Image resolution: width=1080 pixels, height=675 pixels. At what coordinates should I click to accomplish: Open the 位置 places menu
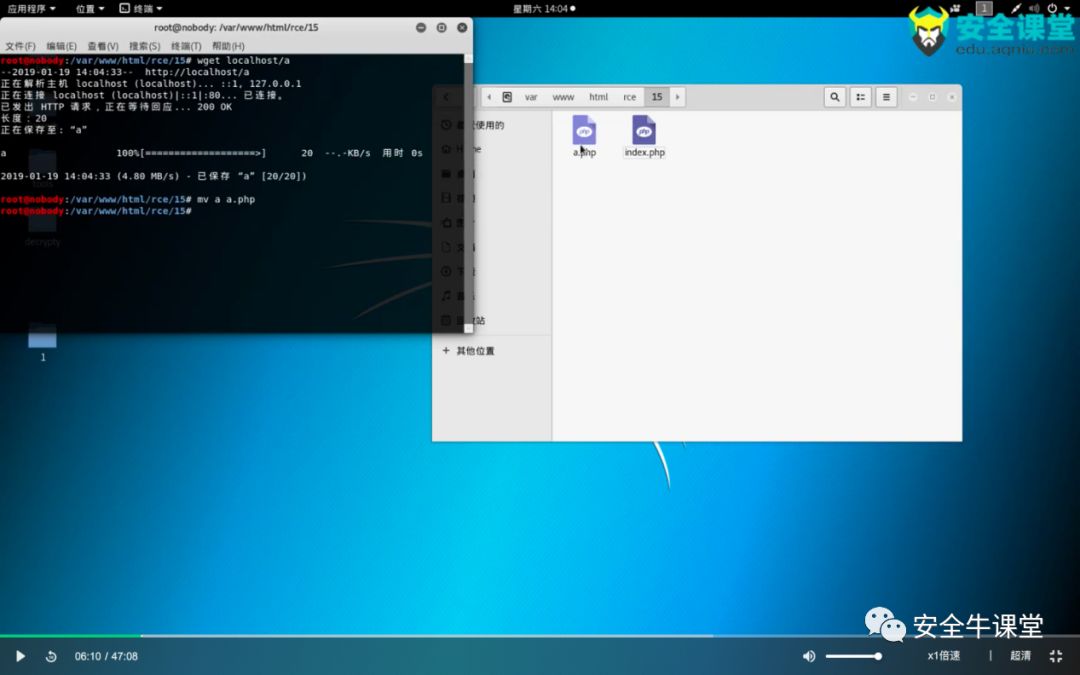[90, 8]
